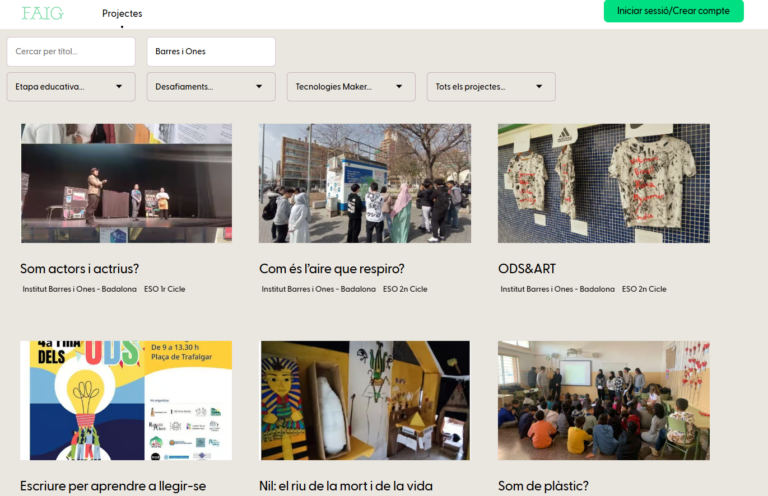Screen dimensions: 768x496
Task: Open the Desafiaments dropdown
Action: click(211, 87)
